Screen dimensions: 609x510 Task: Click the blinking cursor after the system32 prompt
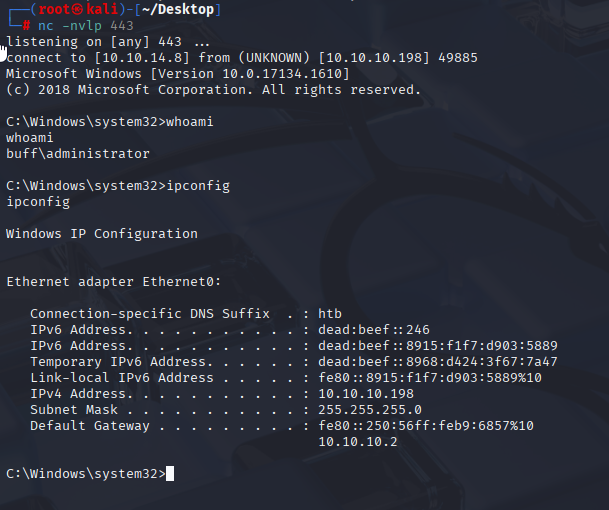[x=170, y=473]
